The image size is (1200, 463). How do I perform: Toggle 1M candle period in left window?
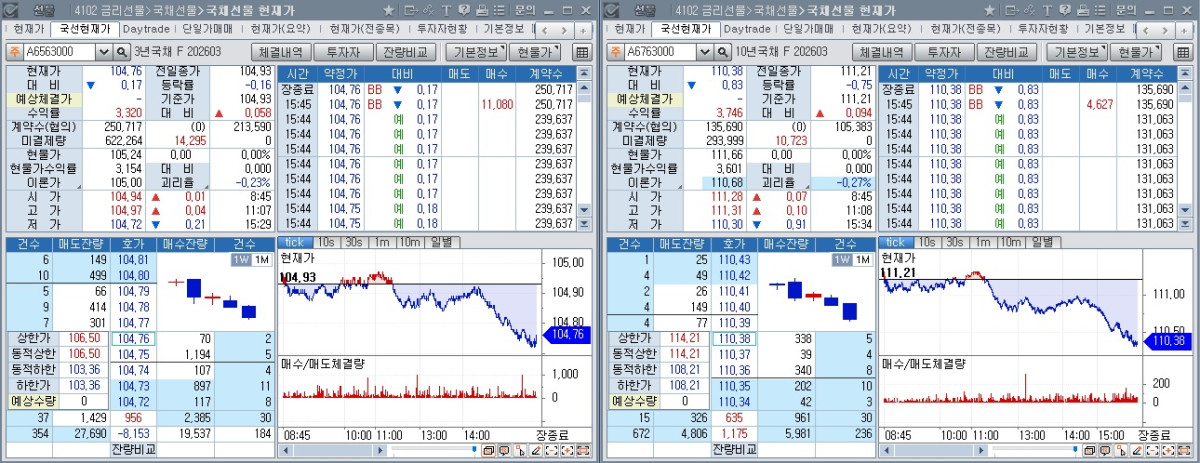click(261, 259)
